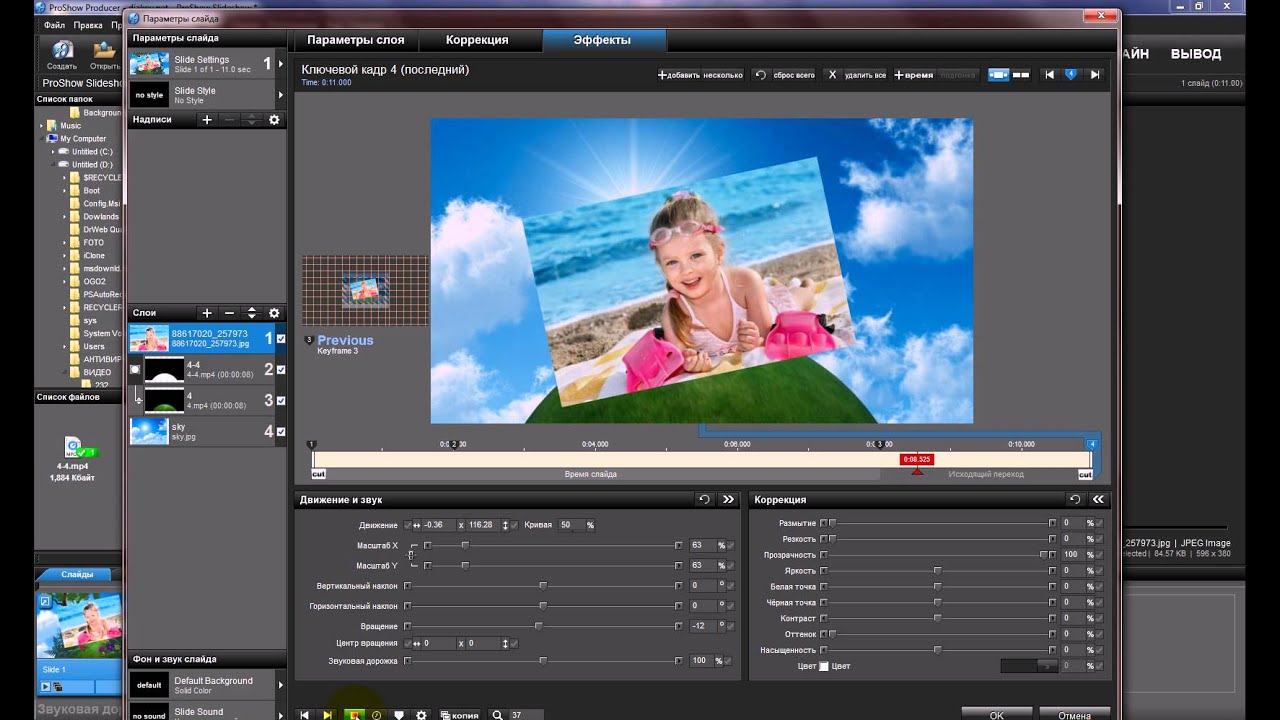Image resolution: width=1280 pixels, height=720 pixels.
Task: Open ВЫВОД workspace tab in ProShow window
Action: pos(1196,54)
